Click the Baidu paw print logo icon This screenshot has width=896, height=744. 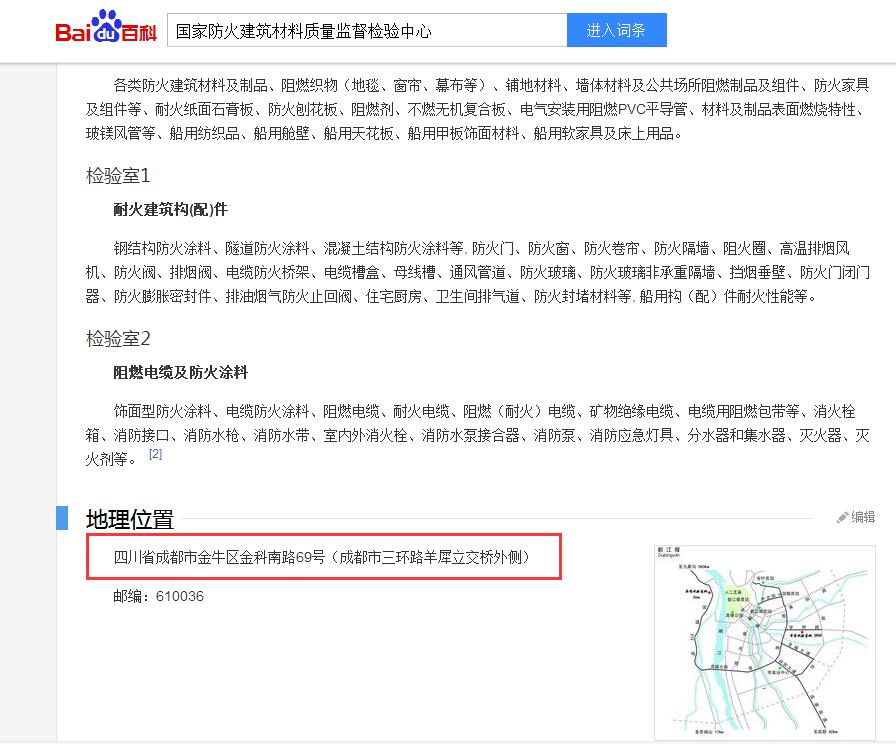(105, 27)
